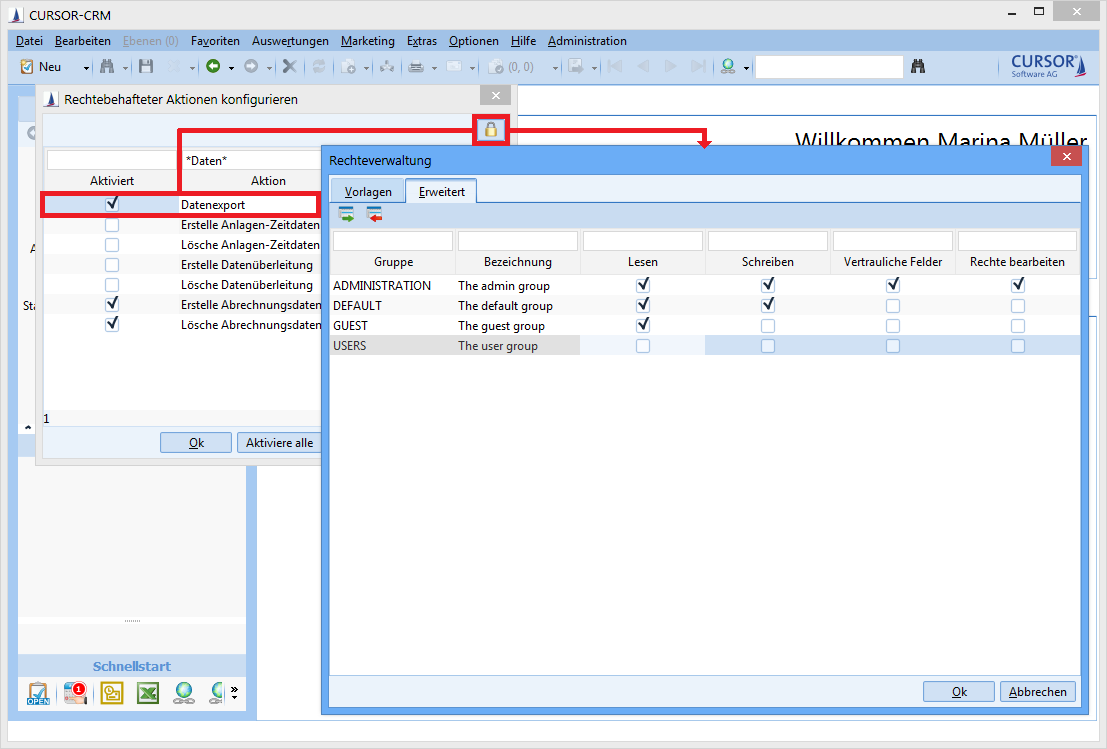Image resolution: width=1107 pixels, height=749 pixels.
Task: Click the binoculars icon next to the search field
Action: [x=918, y=67]
